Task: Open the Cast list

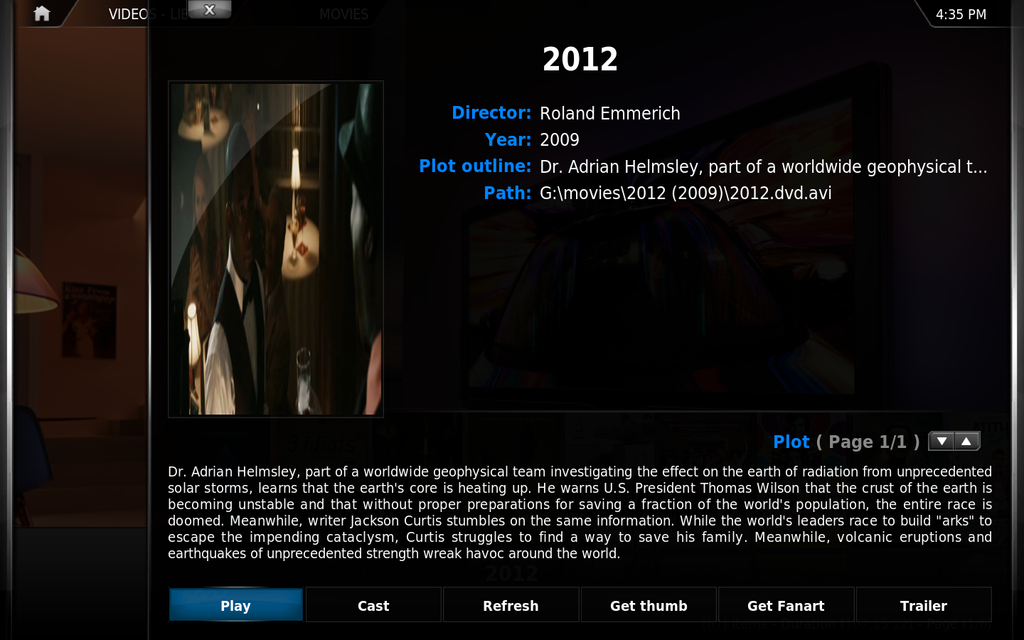Action: click(x=374, y=605)
